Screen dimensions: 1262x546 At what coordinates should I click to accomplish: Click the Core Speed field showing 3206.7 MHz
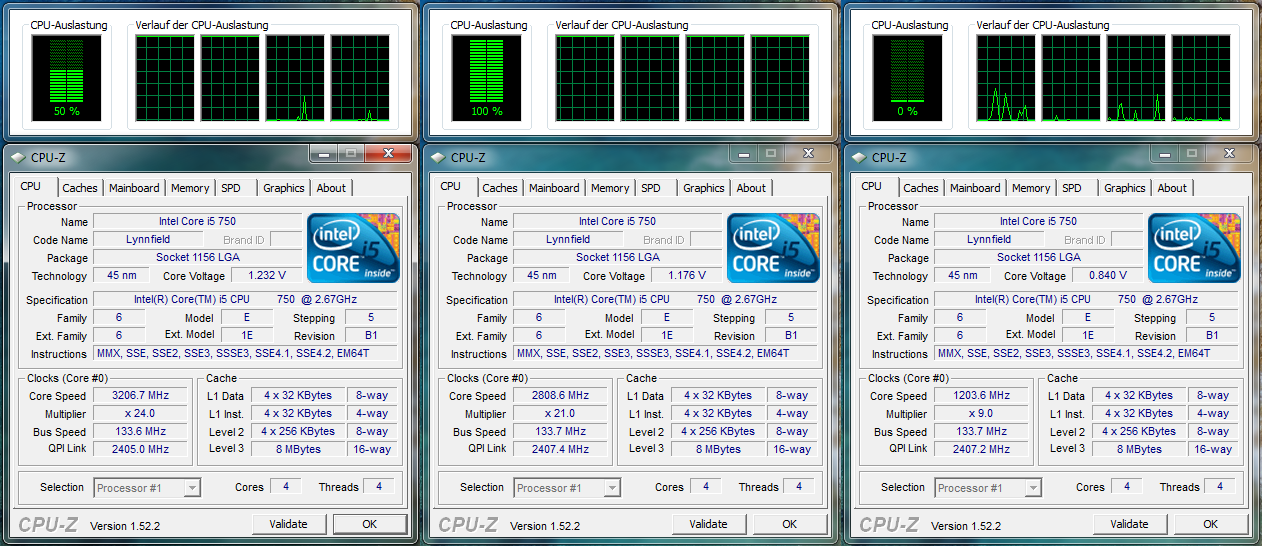coord(141,396)
